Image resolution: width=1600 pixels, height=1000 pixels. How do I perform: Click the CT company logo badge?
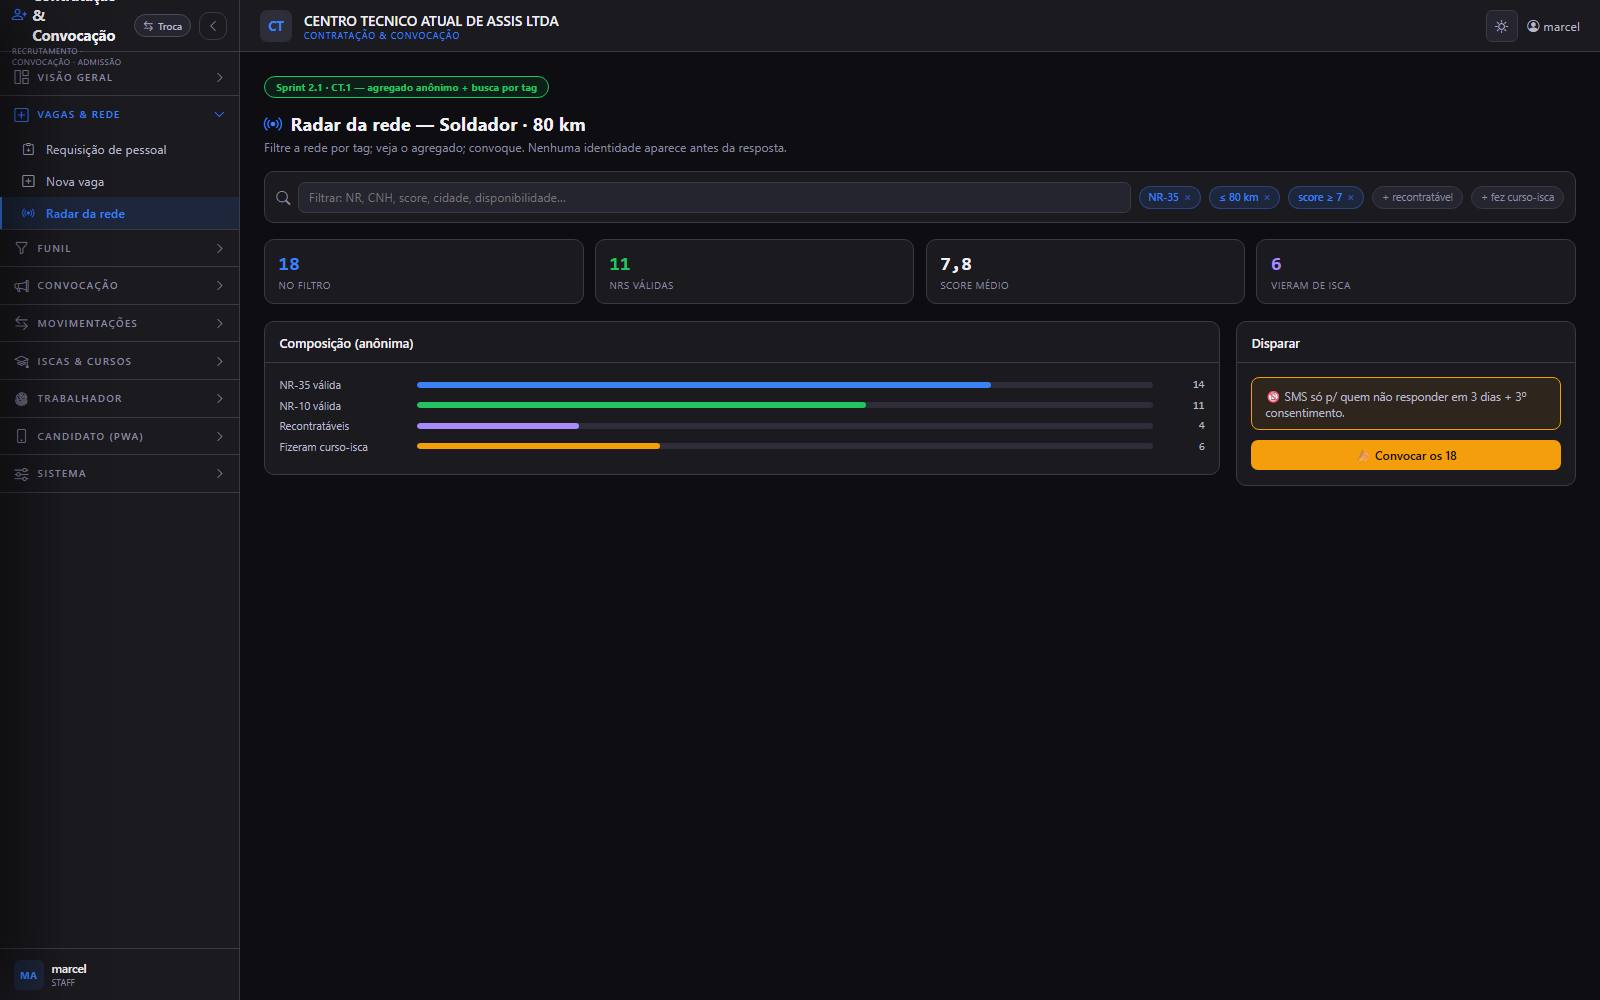point(276,27)
